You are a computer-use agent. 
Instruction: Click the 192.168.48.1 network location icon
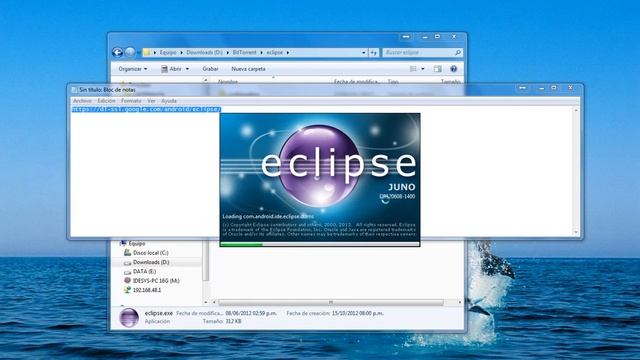coord(127,290)
